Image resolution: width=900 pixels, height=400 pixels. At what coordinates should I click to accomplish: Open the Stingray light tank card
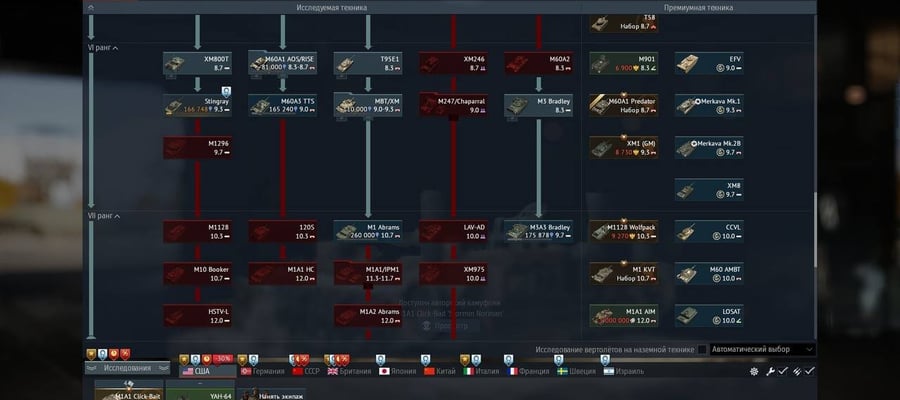[197, 106]
